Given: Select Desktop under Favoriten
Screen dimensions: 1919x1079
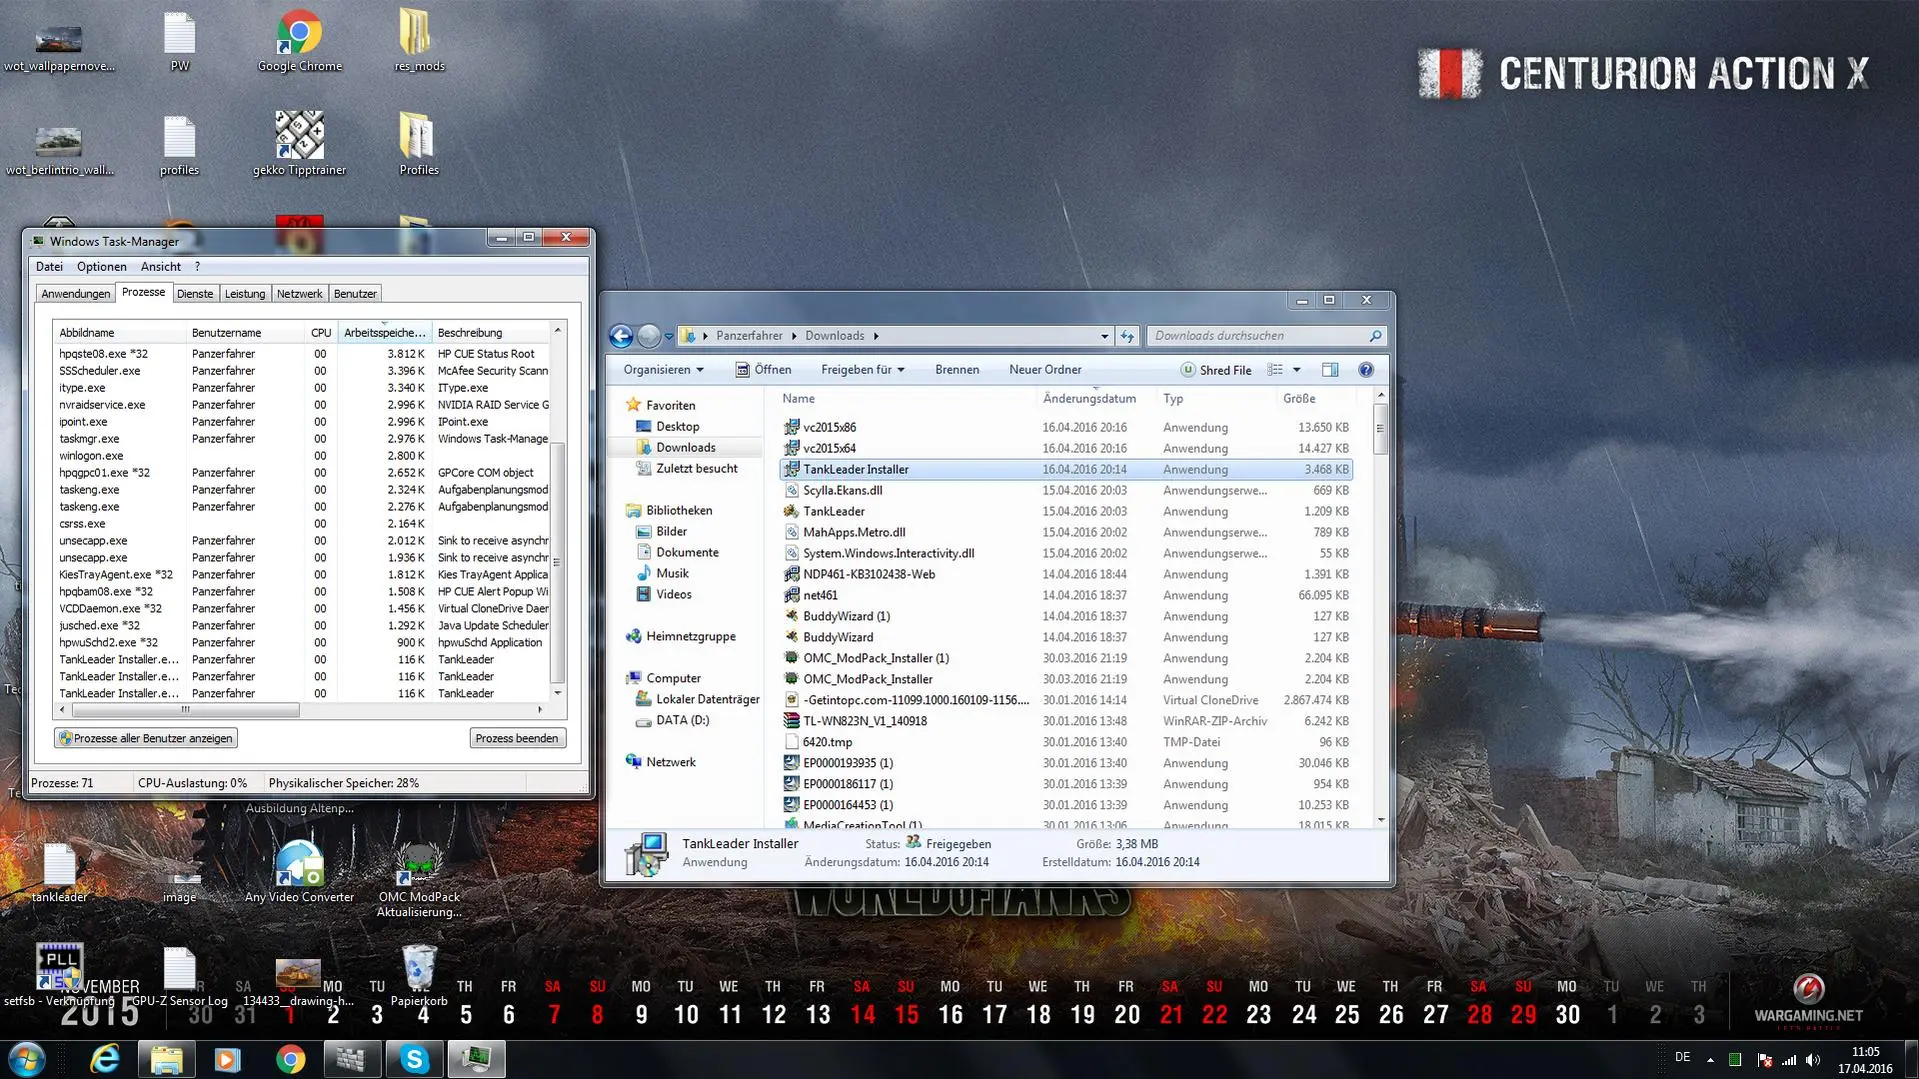Looking at the screenshot, I should [677, 427].
